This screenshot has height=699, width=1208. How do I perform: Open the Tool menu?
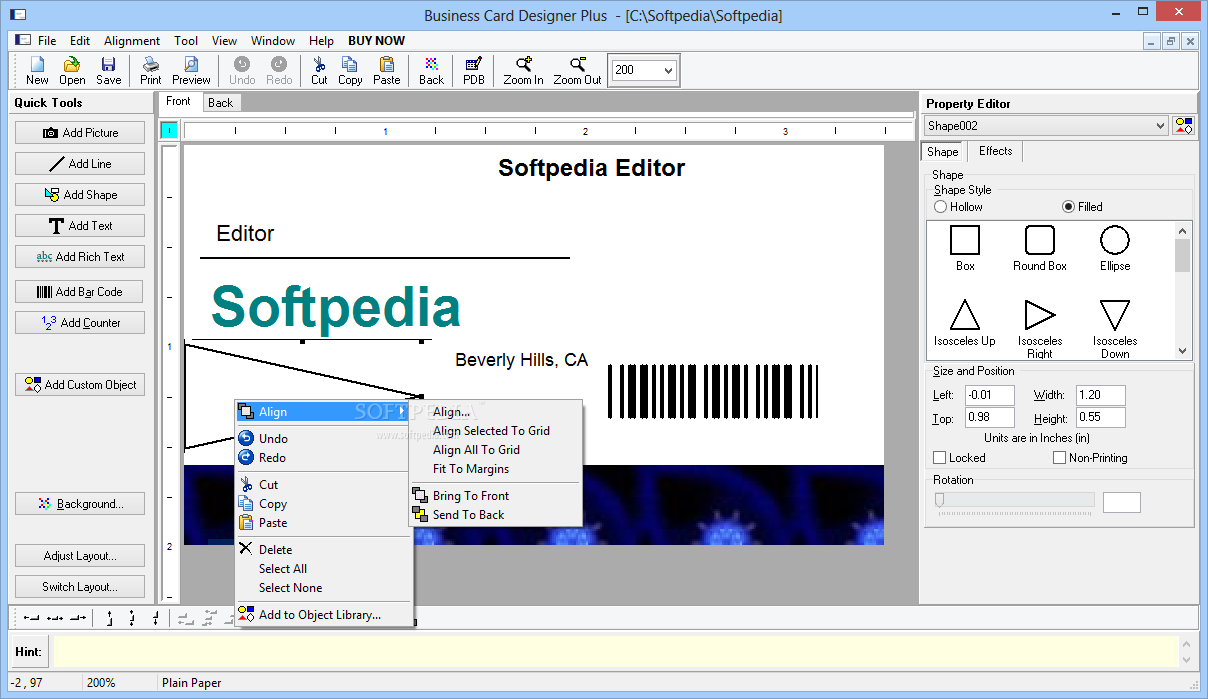click(x=186, y=41)
